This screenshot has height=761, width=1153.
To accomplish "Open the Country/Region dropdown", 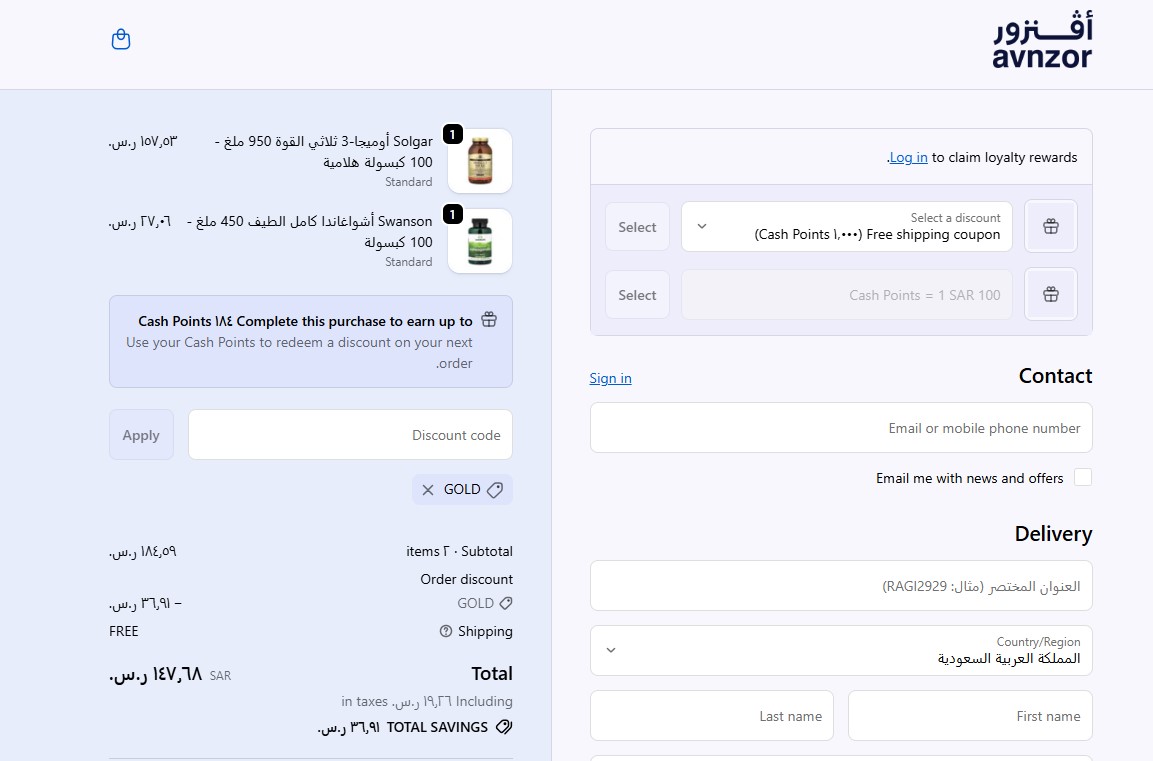I will 841,651.
